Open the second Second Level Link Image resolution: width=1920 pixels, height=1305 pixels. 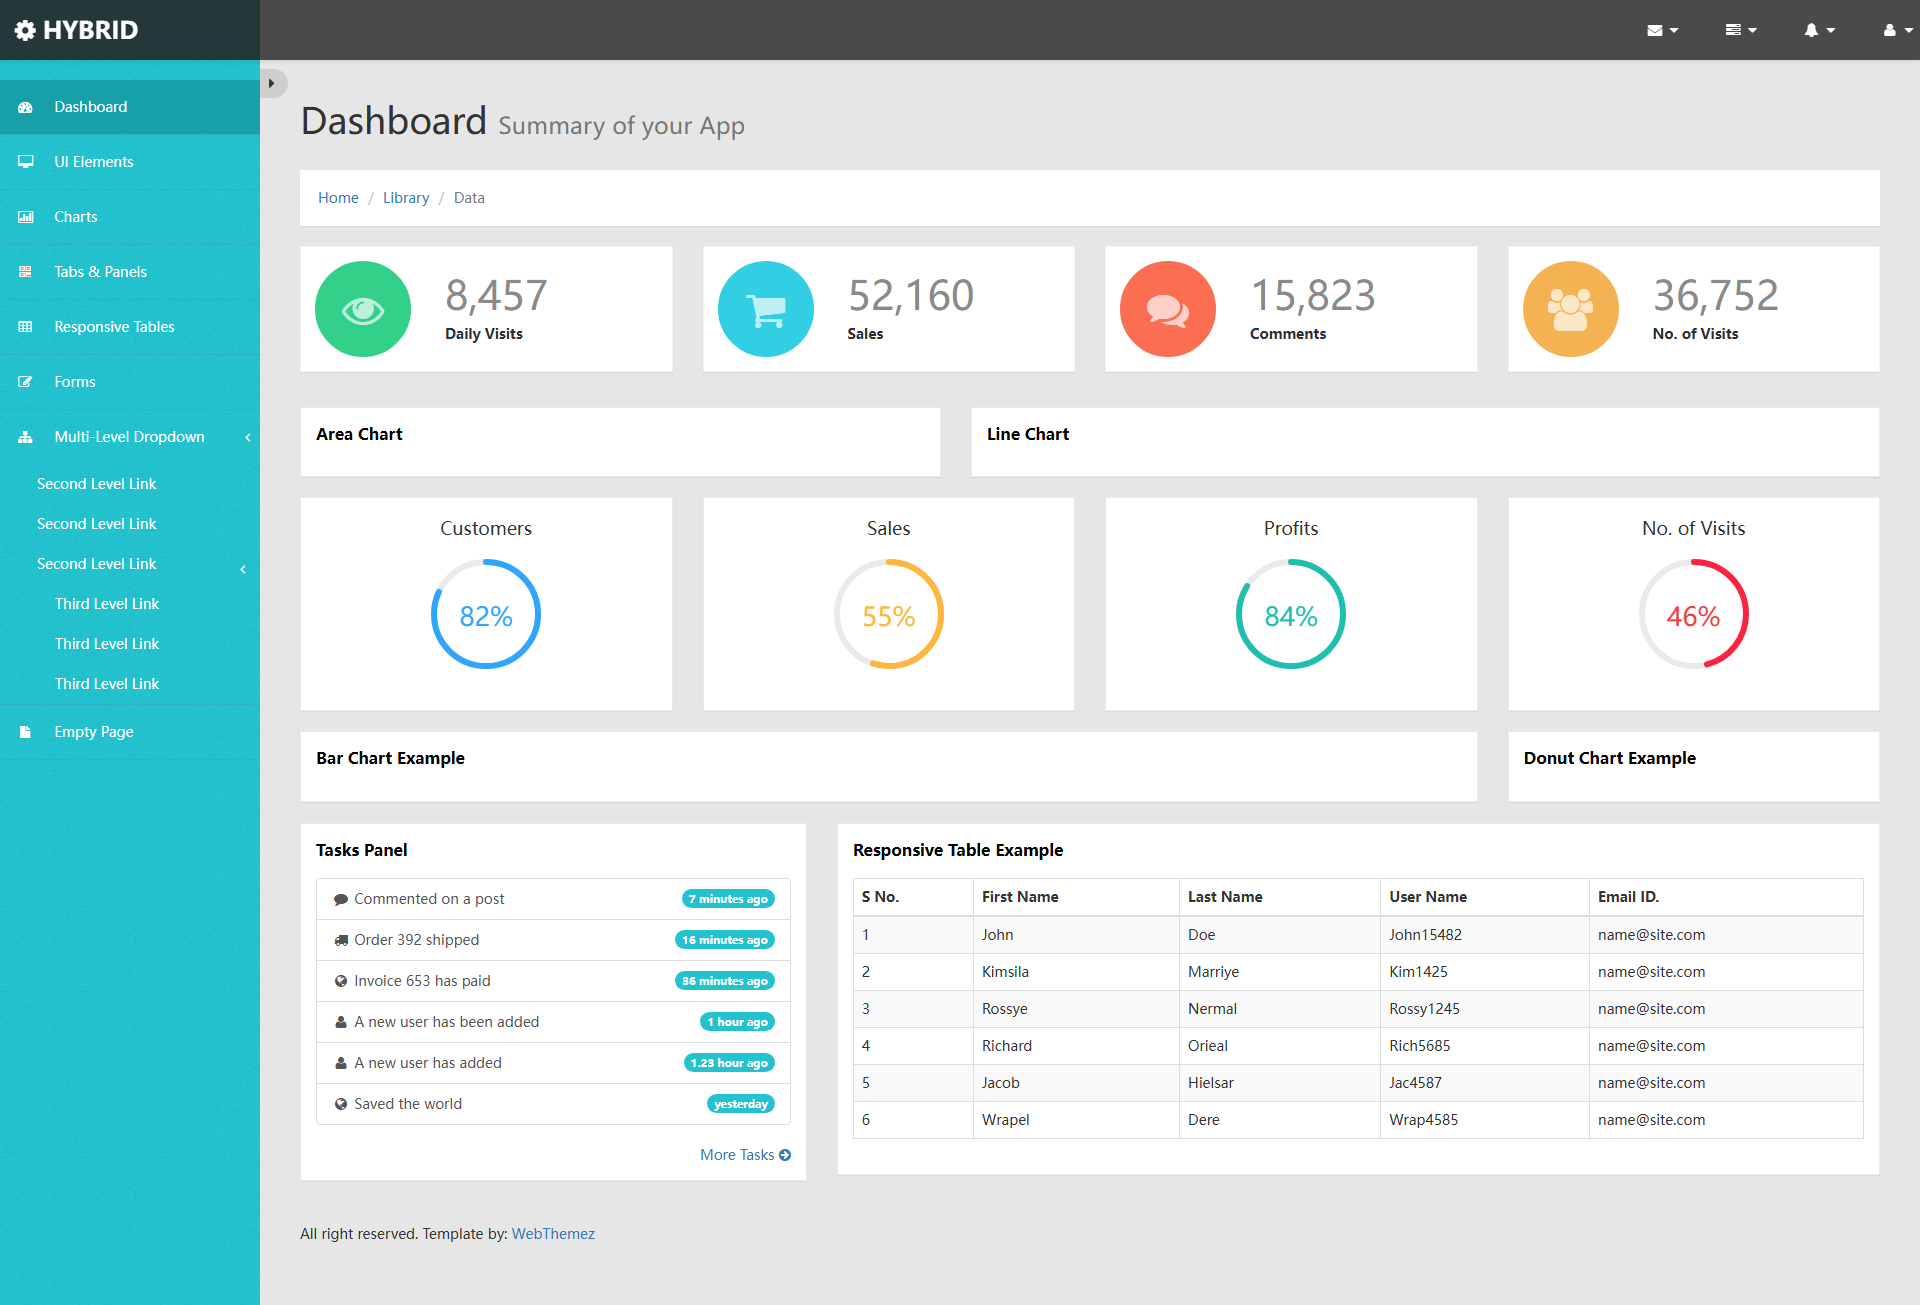click(x=96, y=524)
